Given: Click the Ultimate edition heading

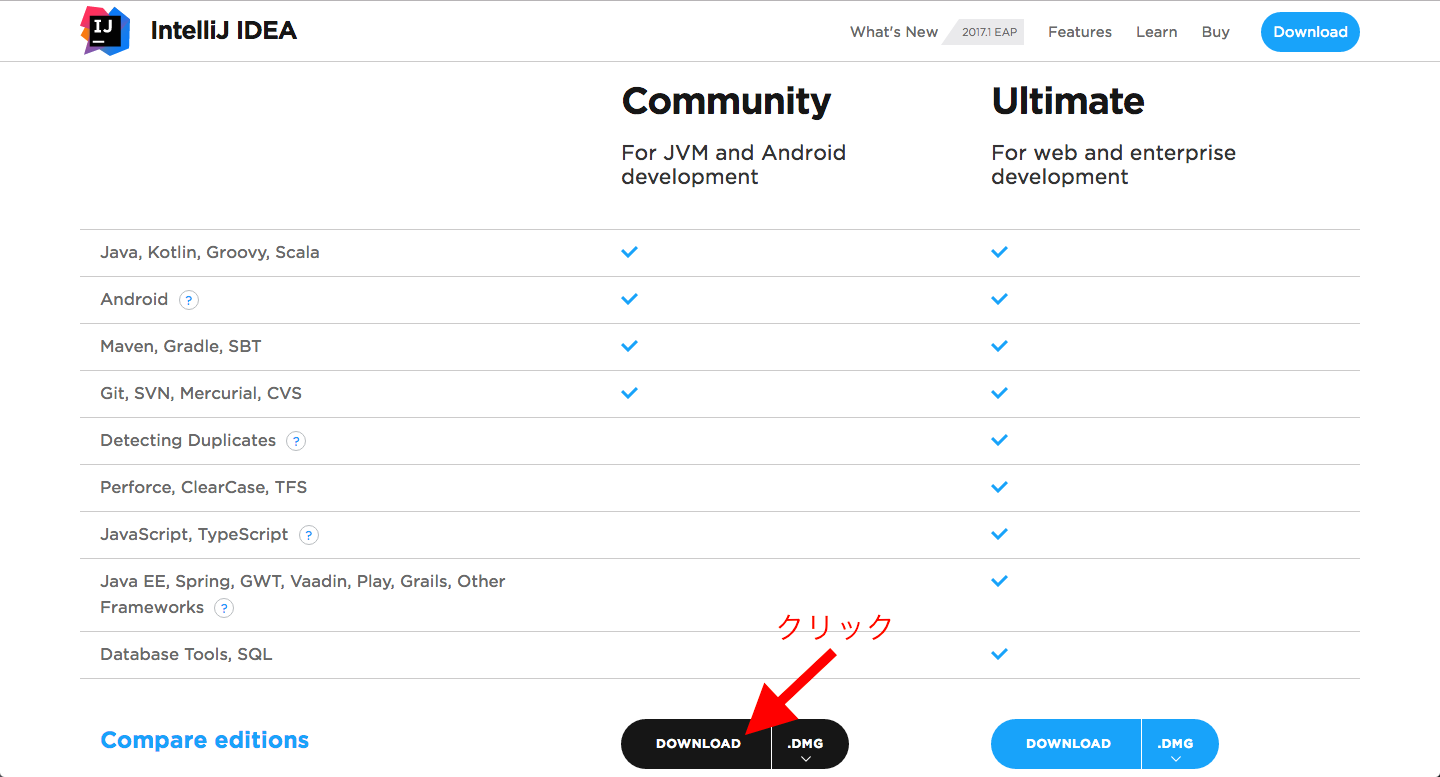Looking at the screenshot, I should pos(1068,101).
